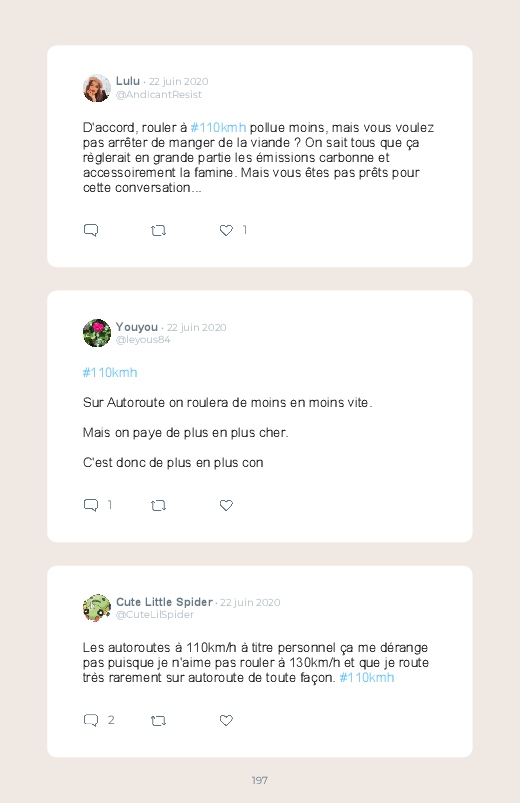The image size is (520, 803).
Task: Open replies on Cute Little Spider's tweet
Action: [91, 721]
